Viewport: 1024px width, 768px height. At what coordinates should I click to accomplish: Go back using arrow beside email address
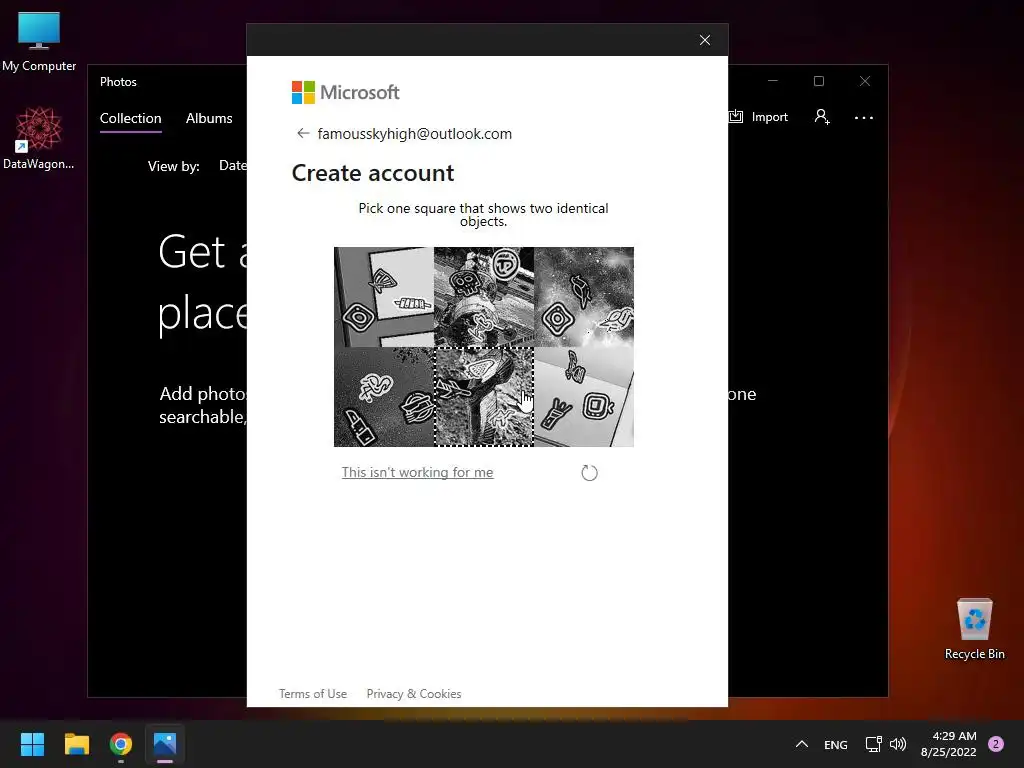point(302,133)
